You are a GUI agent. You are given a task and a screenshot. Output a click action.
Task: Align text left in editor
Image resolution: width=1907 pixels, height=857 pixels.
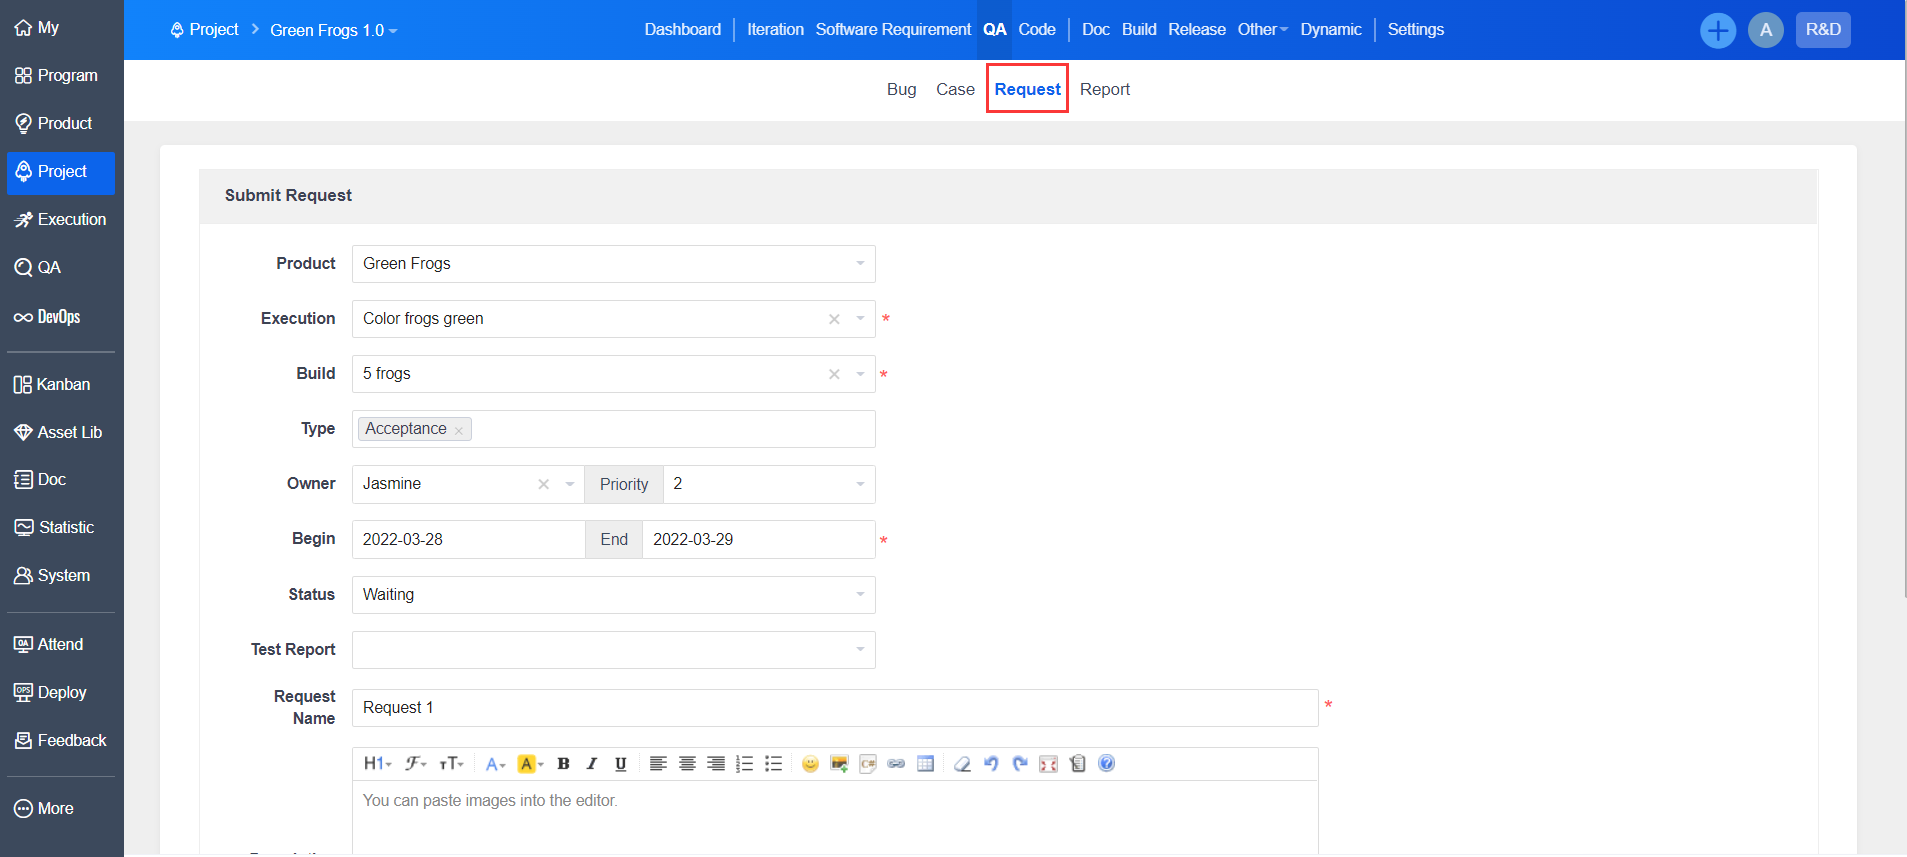[658, 764]
